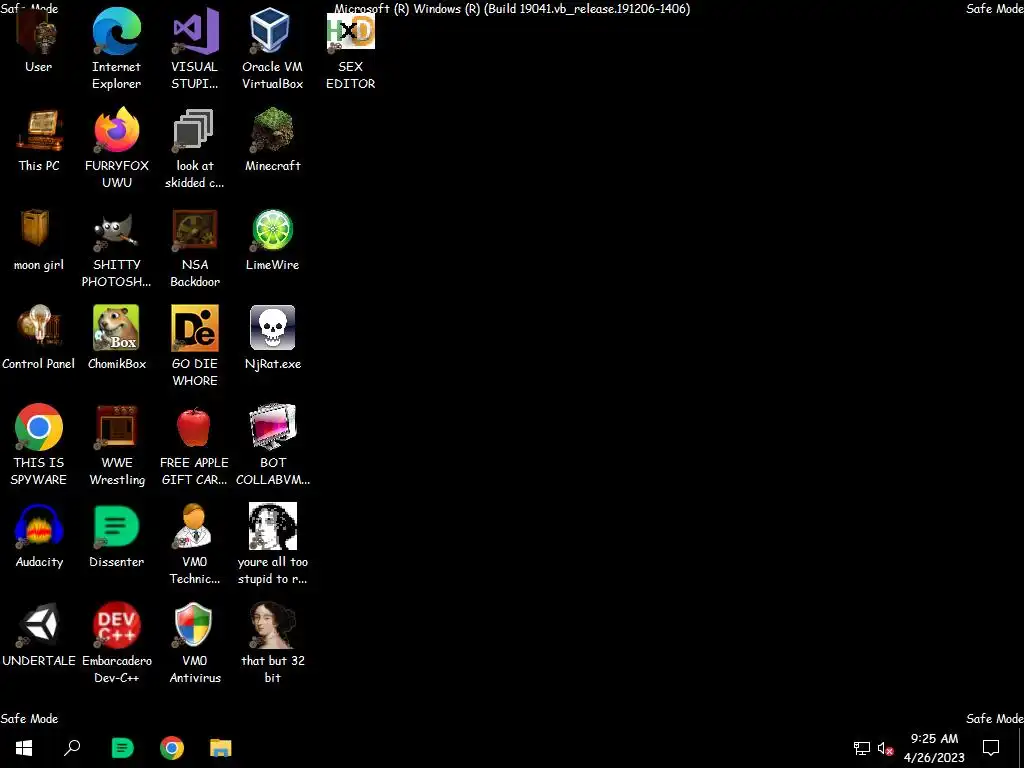Open Chrome from the taskbar

172,748
